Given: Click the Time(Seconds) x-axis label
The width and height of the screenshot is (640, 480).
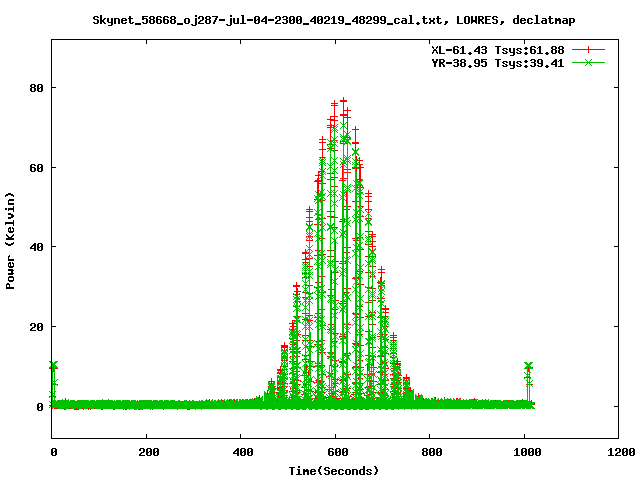Looking at the screenshot, I should click(333, 471).
